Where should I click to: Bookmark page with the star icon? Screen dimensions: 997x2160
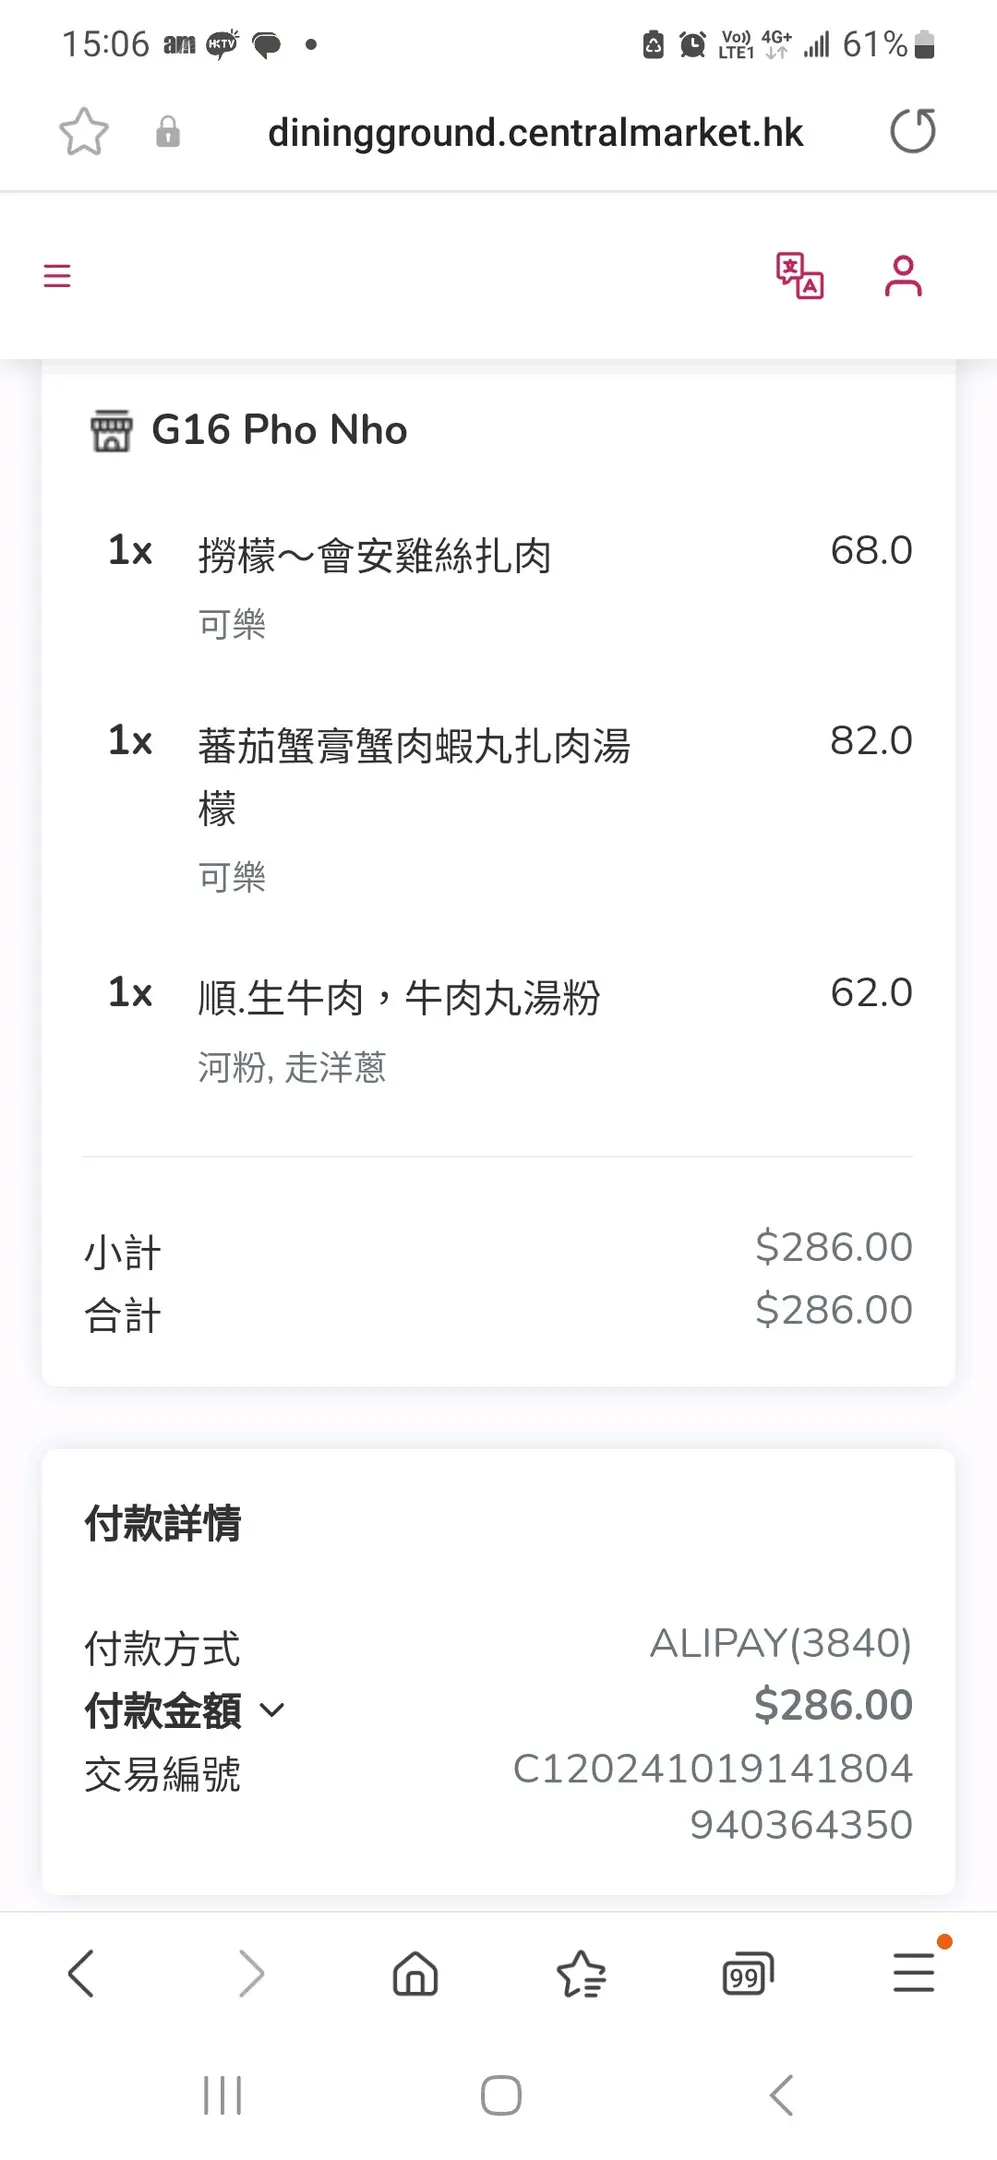pyautogui.click(x=84, y=132)
